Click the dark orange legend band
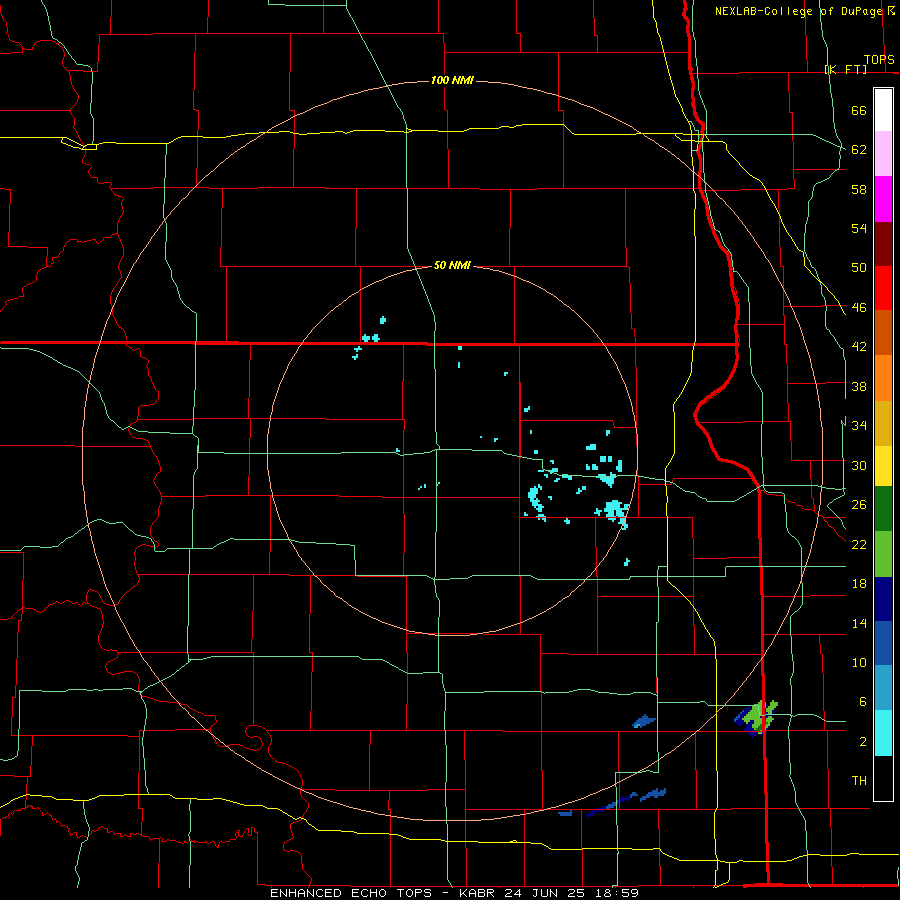Image resolution: width=900 pixels, height=900 pixels. 883,333
